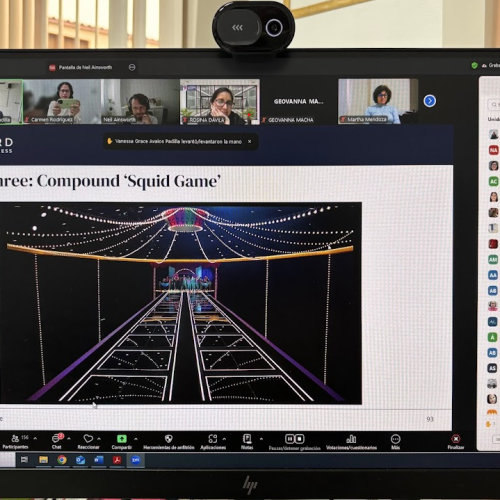Select ROSINA DAVILA video thumbnail
This screenshot has width=500, height=500.
(x=220, y=102)
